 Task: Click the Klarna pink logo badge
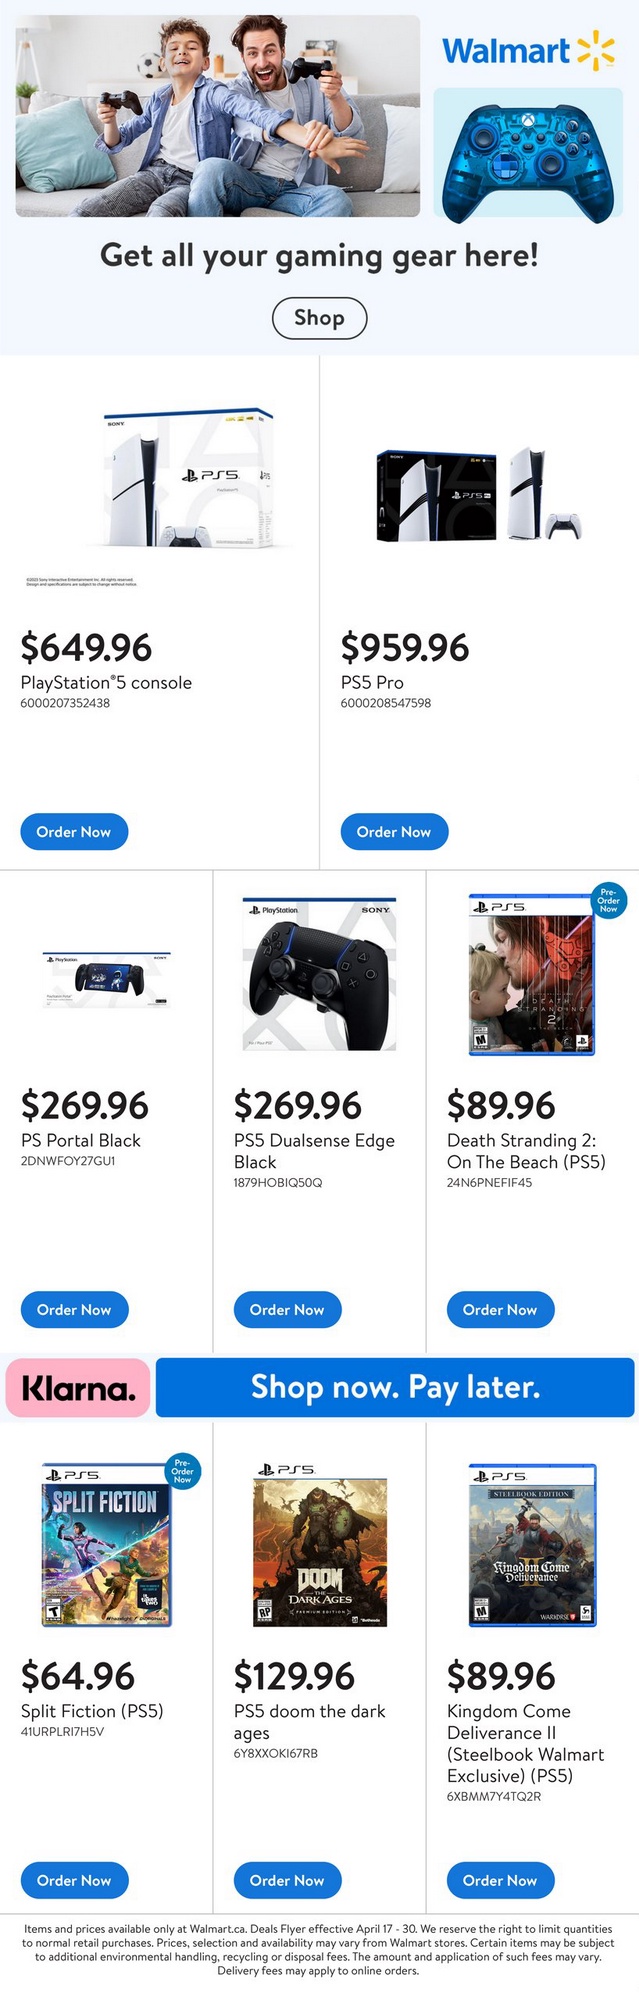coord(78,1387)
